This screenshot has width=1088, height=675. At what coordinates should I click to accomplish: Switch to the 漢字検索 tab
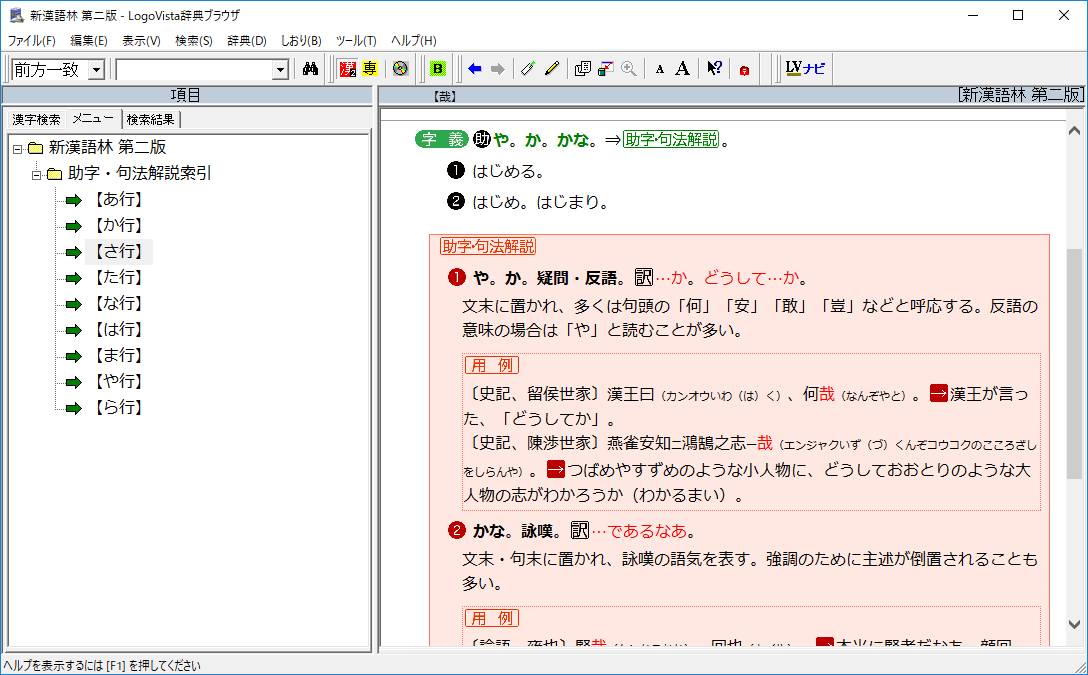pyautogui.click(x=36, y=119)
